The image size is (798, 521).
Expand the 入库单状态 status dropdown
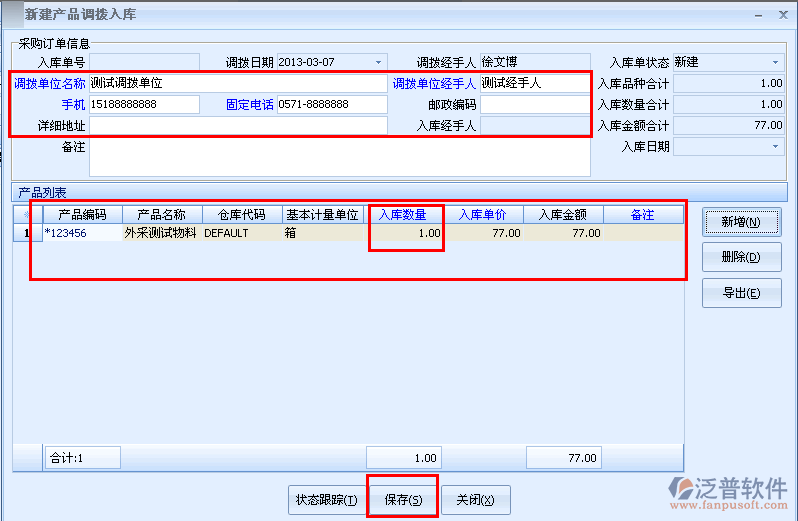(x=775, y=62)
